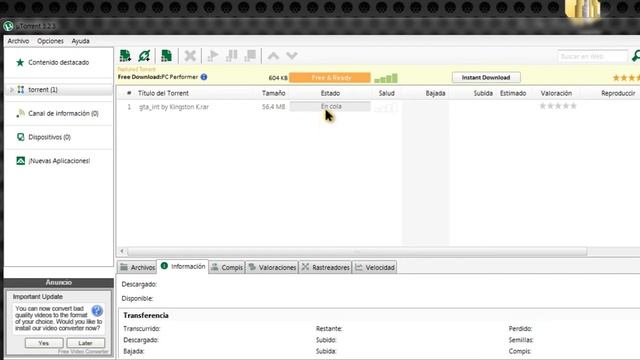Click the uTorrent logo in title bar

click(8, 26)
